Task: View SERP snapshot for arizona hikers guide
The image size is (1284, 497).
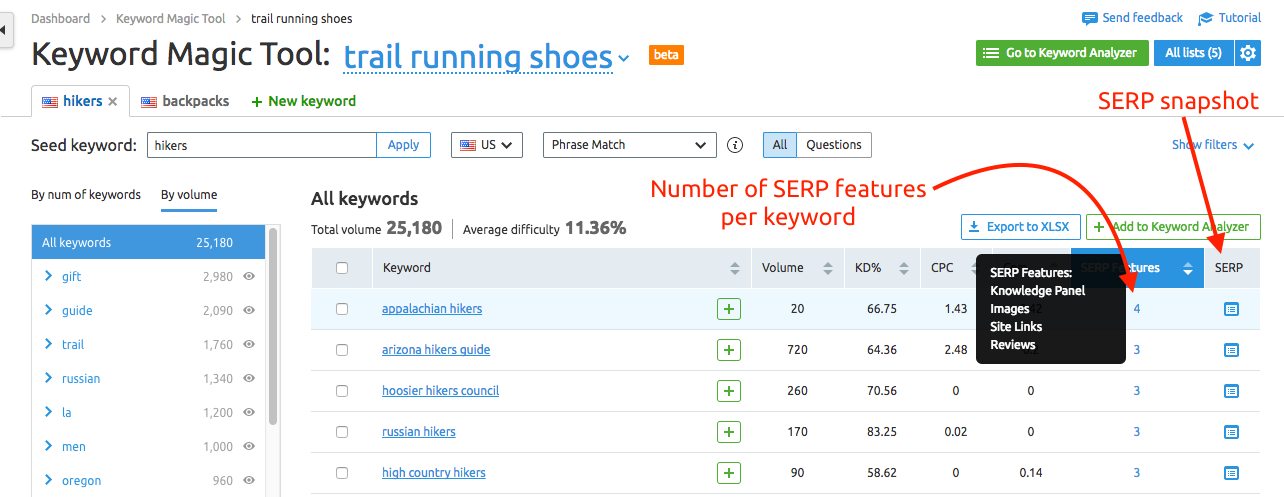Action: [1231, 350]
